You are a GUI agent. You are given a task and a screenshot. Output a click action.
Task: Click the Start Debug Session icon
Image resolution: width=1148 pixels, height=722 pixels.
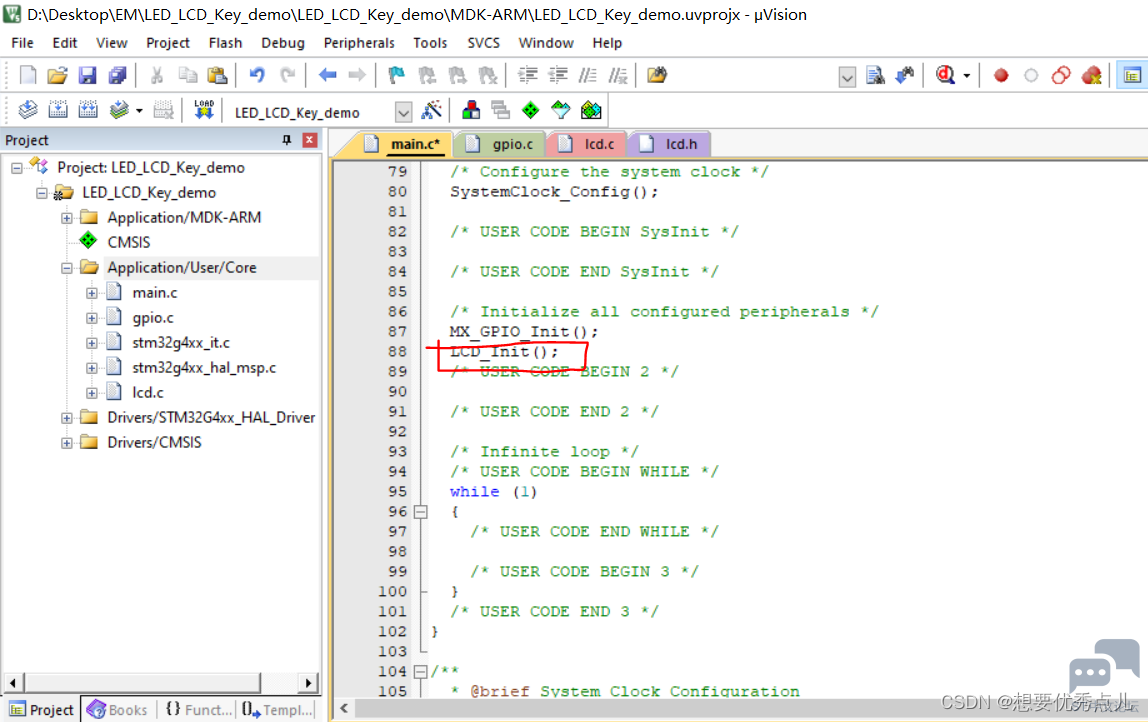point(945,75)
